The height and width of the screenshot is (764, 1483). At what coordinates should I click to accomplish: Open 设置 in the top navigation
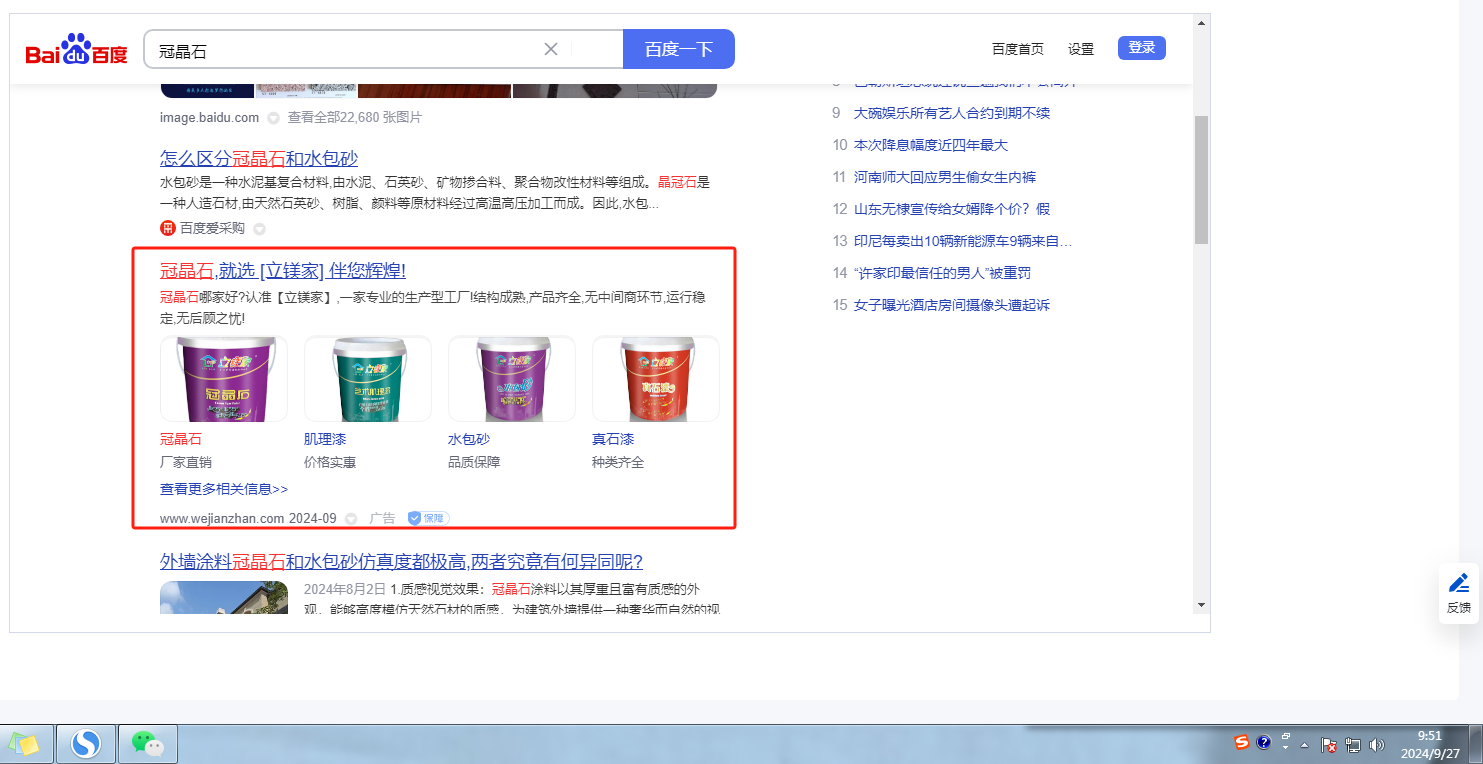pyautogui.click(x=1080, y=49)
